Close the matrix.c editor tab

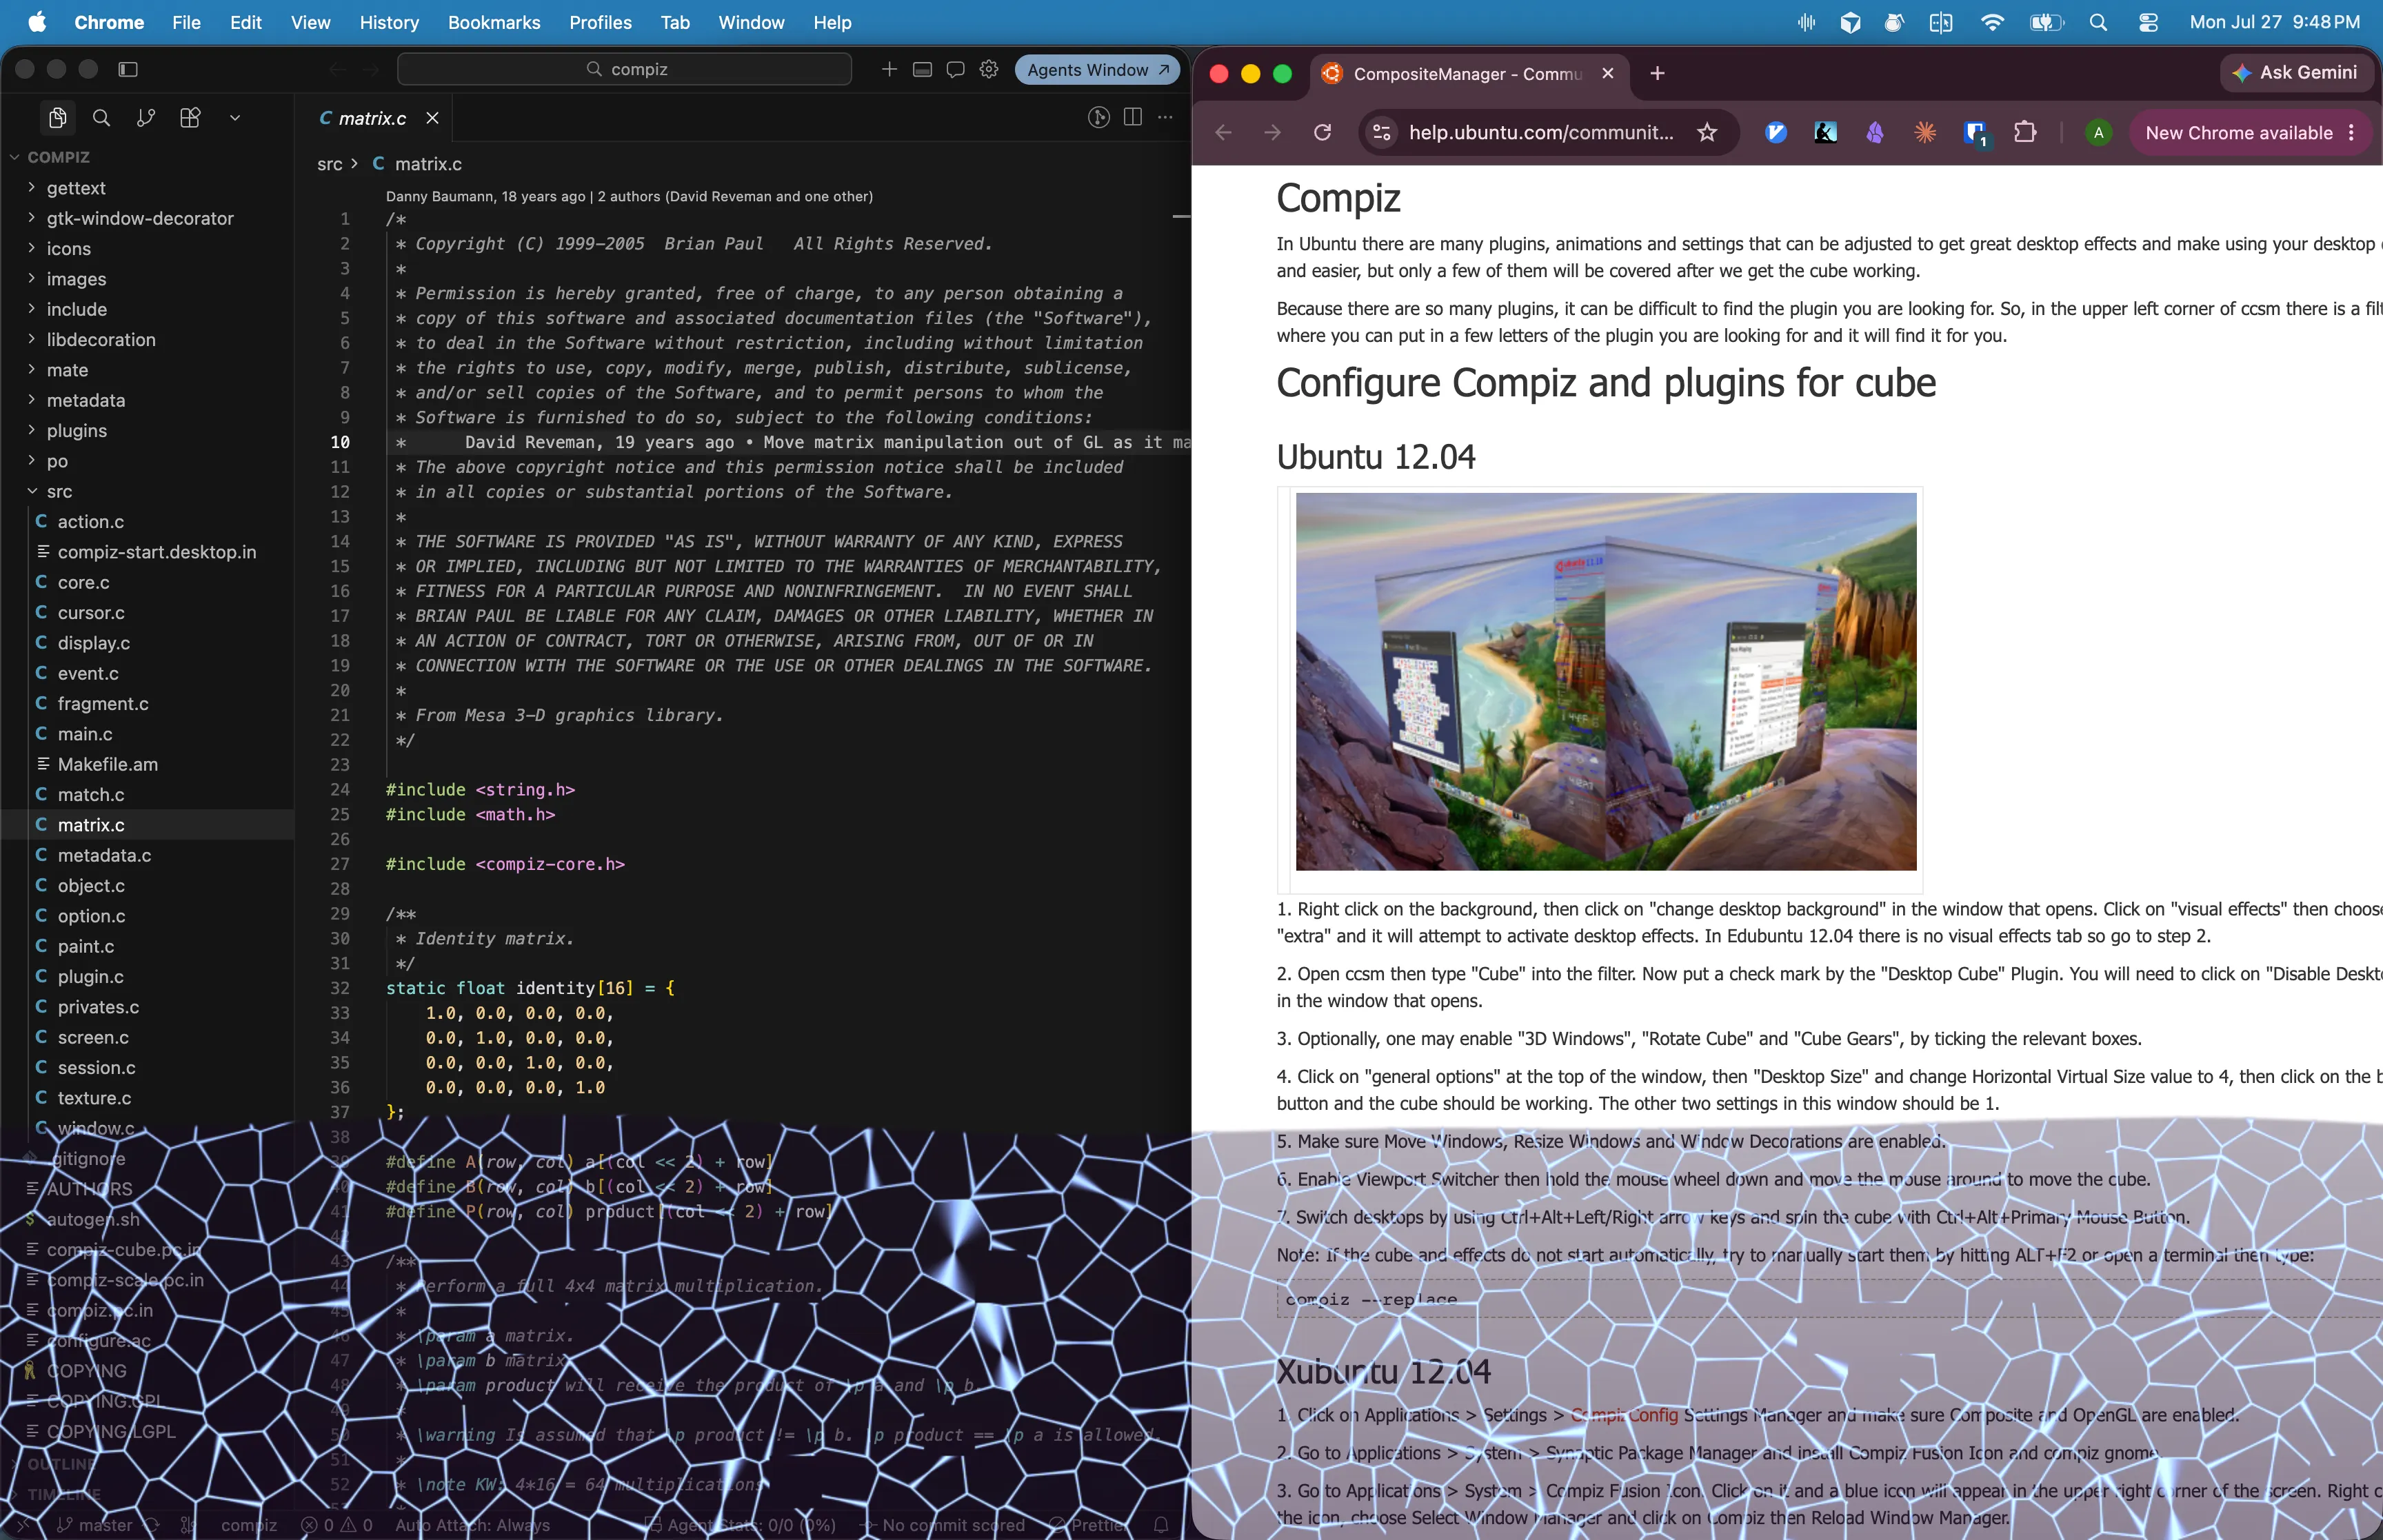432,118
